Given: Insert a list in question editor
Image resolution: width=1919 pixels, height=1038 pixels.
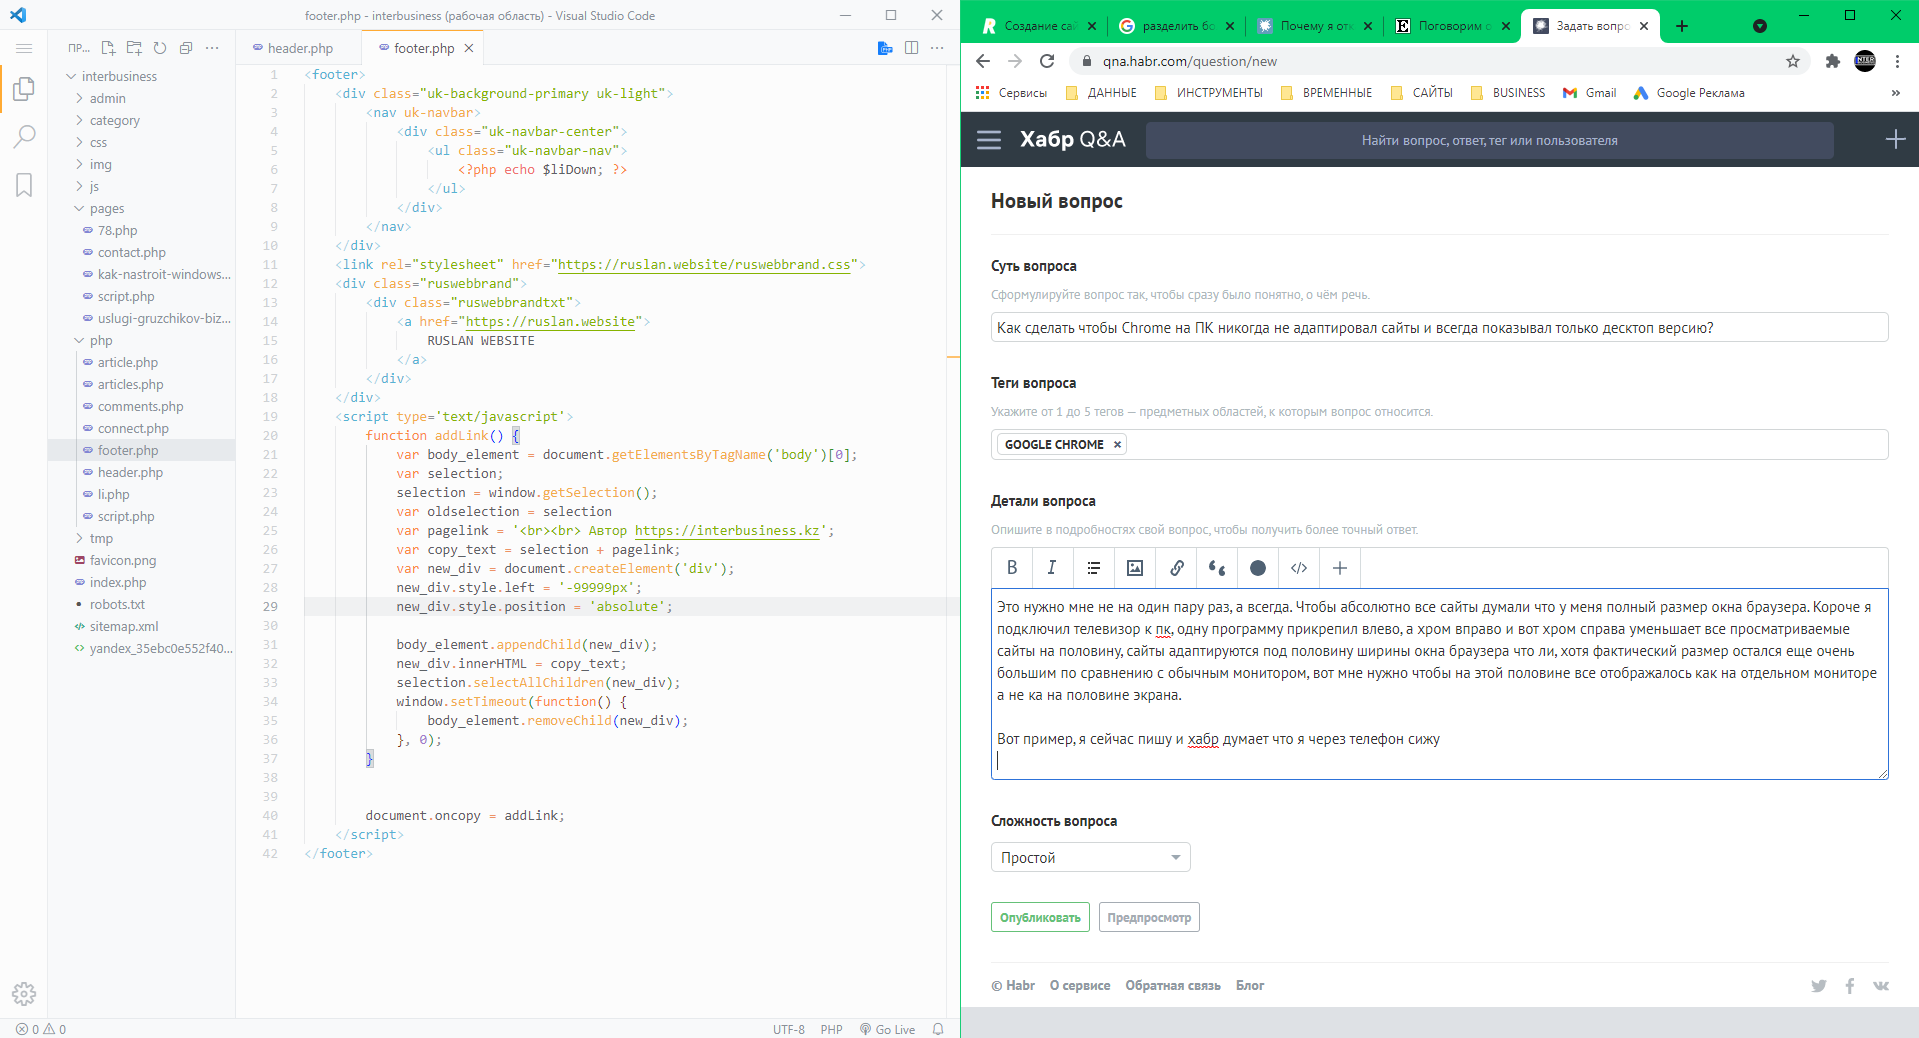Looking at the screenshot, I should 1094,568.
